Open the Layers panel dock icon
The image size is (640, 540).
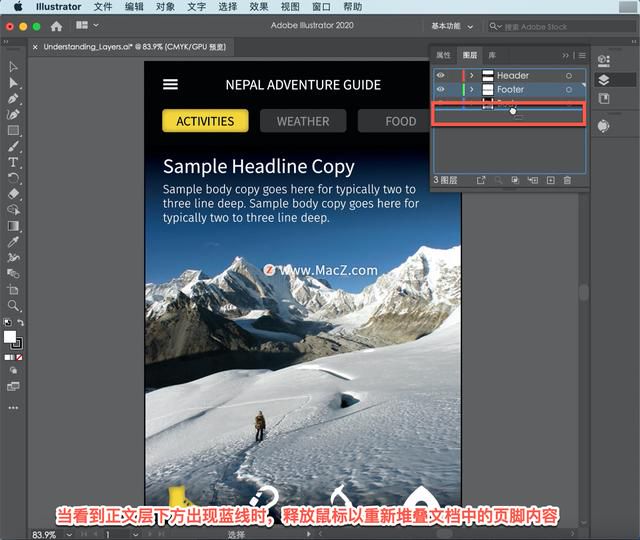604,80
